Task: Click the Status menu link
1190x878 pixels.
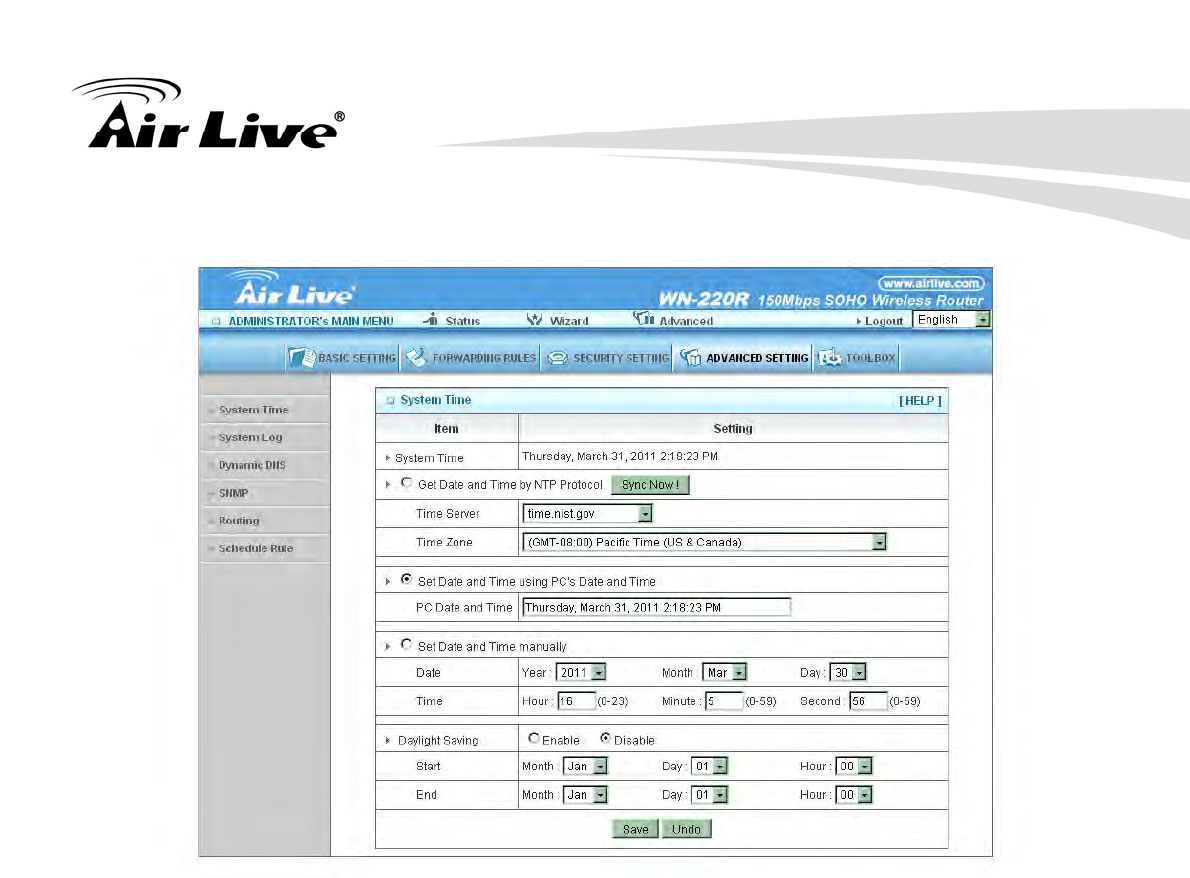Action: point(462,321)
